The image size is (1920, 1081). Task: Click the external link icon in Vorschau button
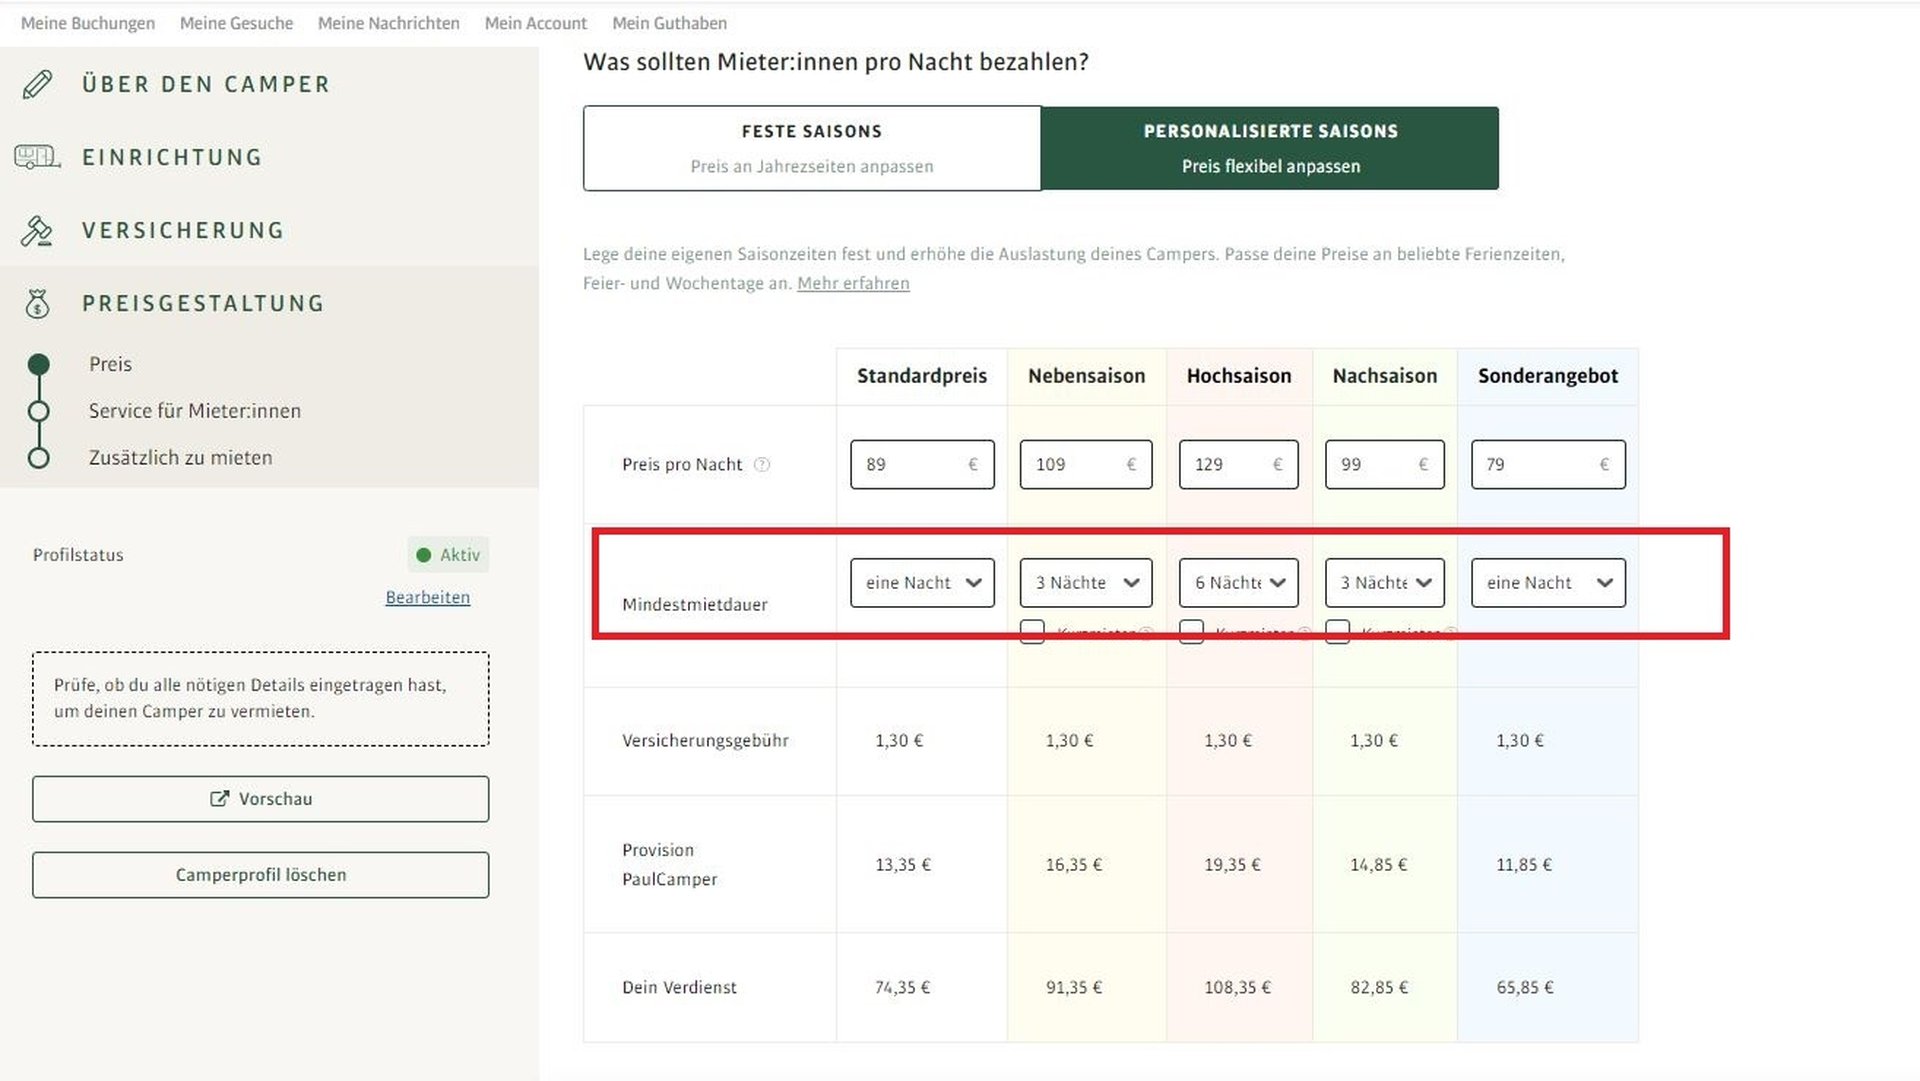pos(219,799)
